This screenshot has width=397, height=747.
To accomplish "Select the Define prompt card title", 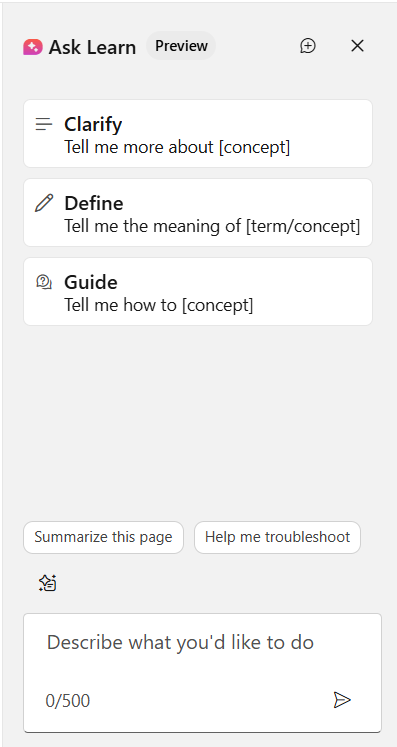I will point(94,203).
